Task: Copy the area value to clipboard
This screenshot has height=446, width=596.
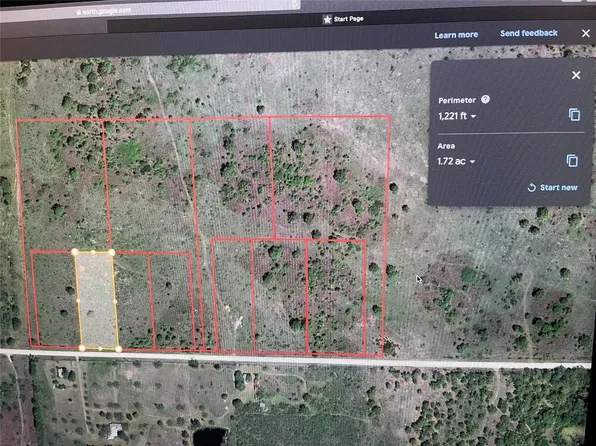Action: point(572,160)
